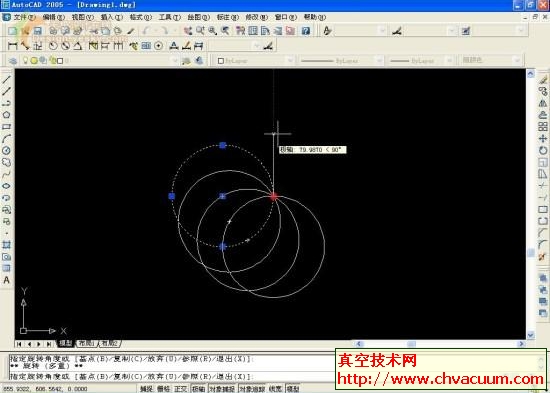550x393 pixels.
Task: Click the vertical scrollbar up arrow
Action: 530,73
